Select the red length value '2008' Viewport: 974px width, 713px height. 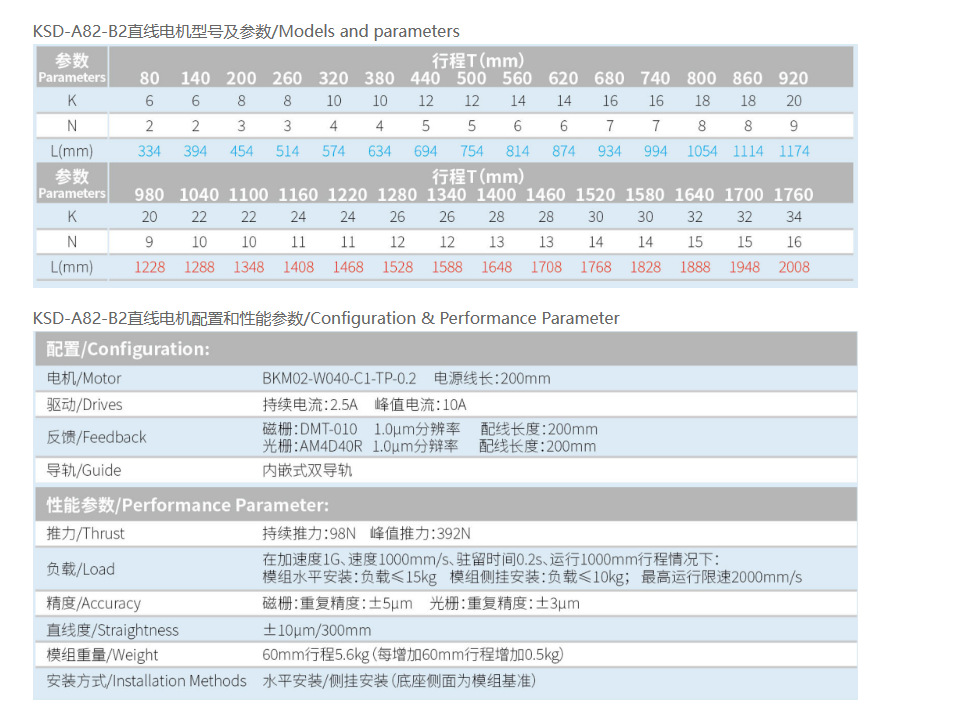794,267
